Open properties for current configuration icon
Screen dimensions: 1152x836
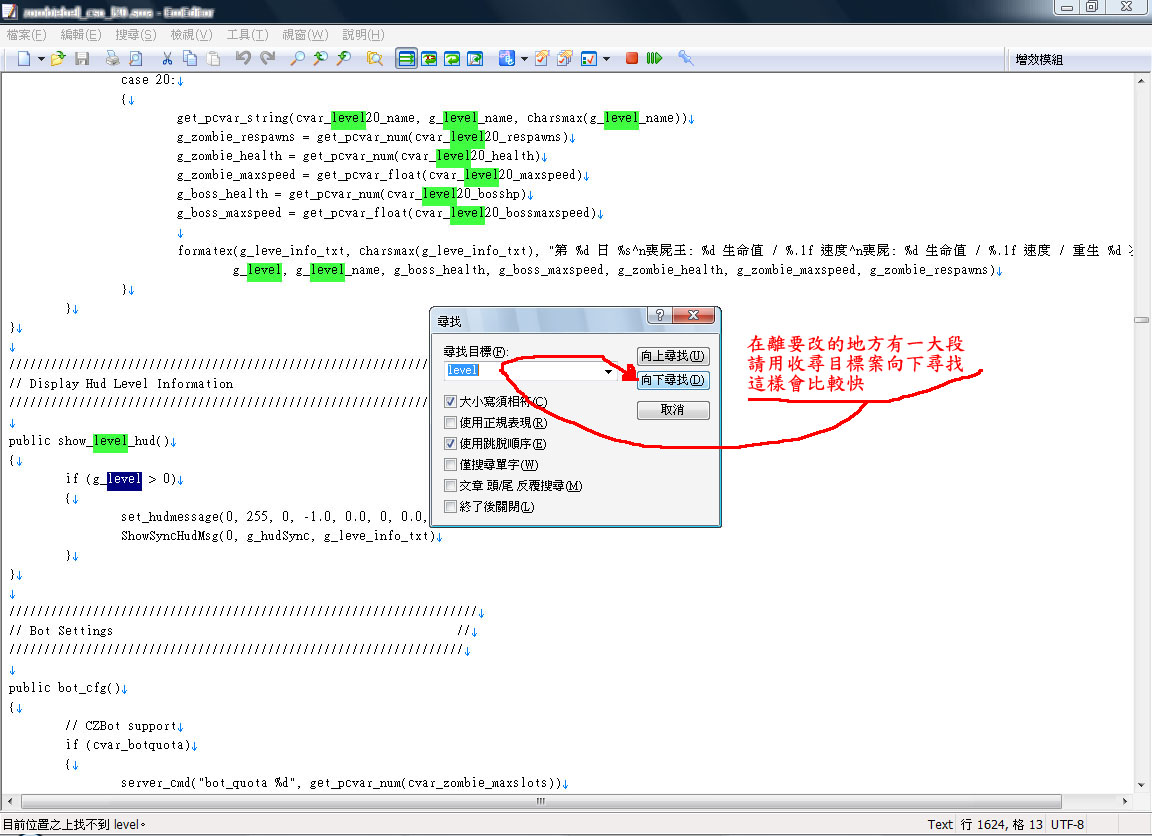coord(541,59)
